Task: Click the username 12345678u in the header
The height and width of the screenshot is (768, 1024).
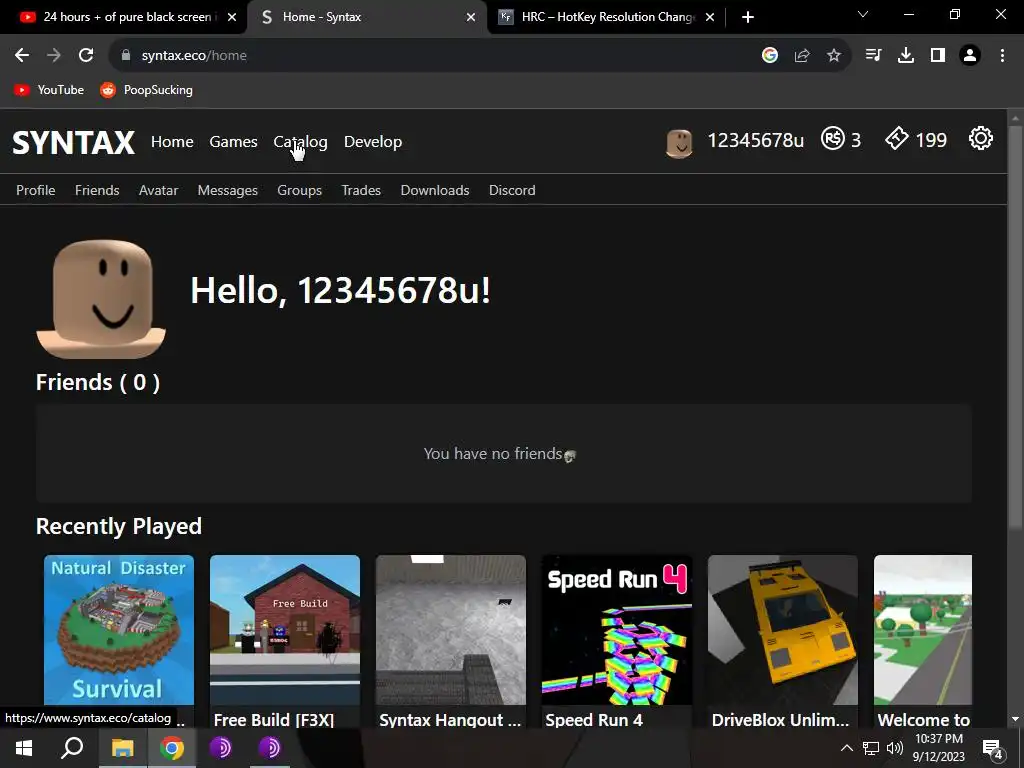Action: (x=756, y=140)
